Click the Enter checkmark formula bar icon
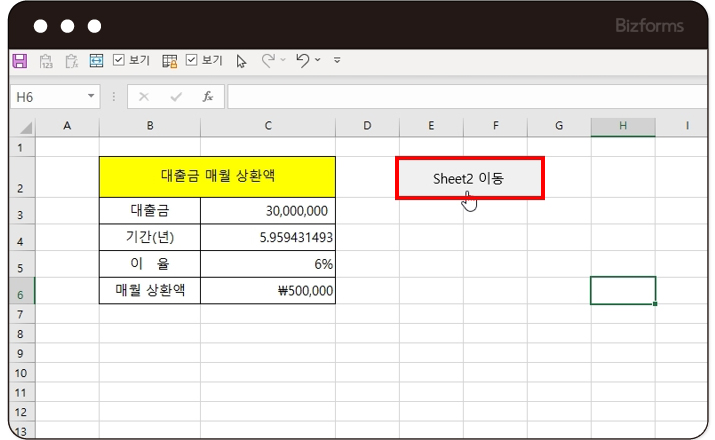This screenshot has width=715, height=440. click(176, 97)
